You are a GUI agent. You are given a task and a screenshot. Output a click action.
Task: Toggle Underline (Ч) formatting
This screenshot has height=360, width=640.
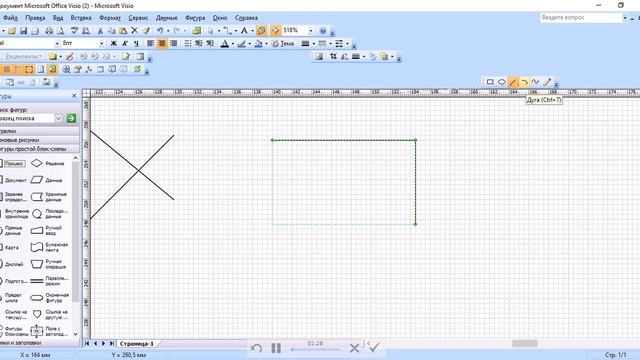pyautogui.click(x=137, y=43)
